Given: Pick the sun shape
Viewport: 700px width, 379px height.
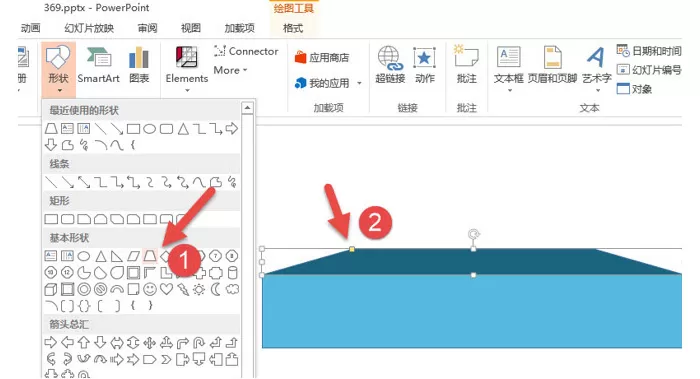Looking at the screenshot, I should coord(199,289).
